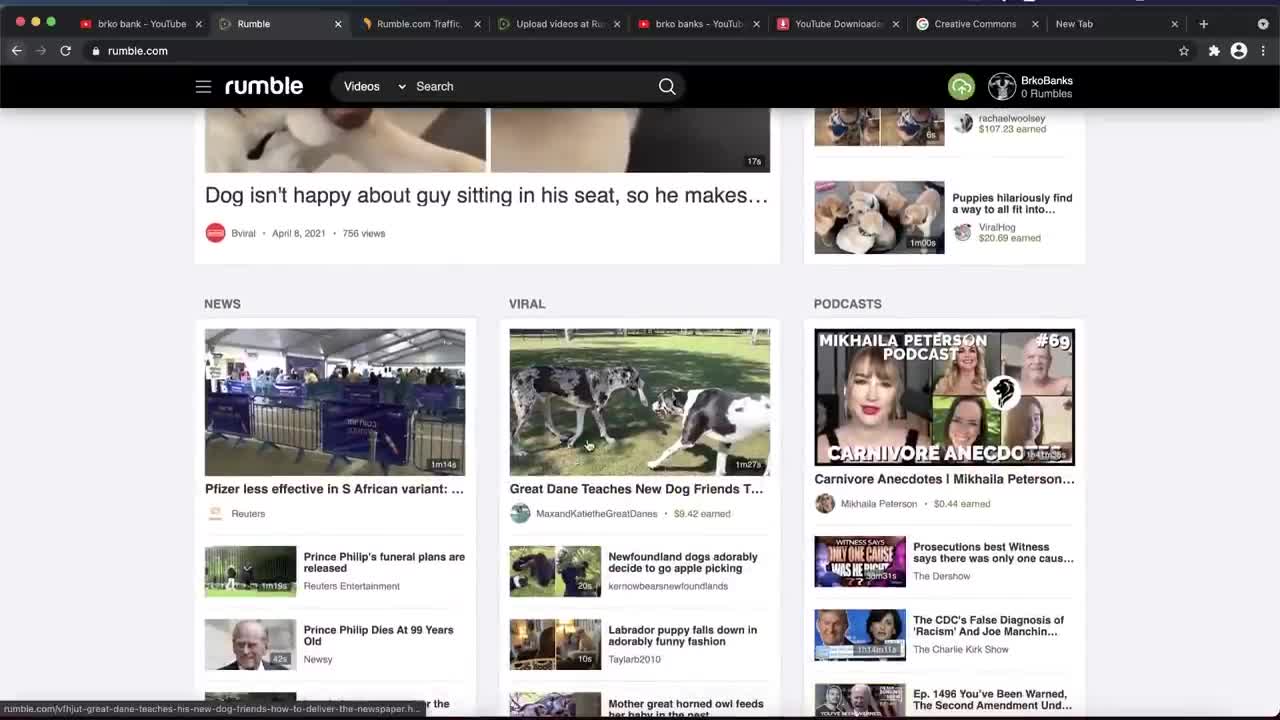Open the Rumble hamburger menu
The height and width of the screenshot is (720, 1280).
(x=203, y=87)
